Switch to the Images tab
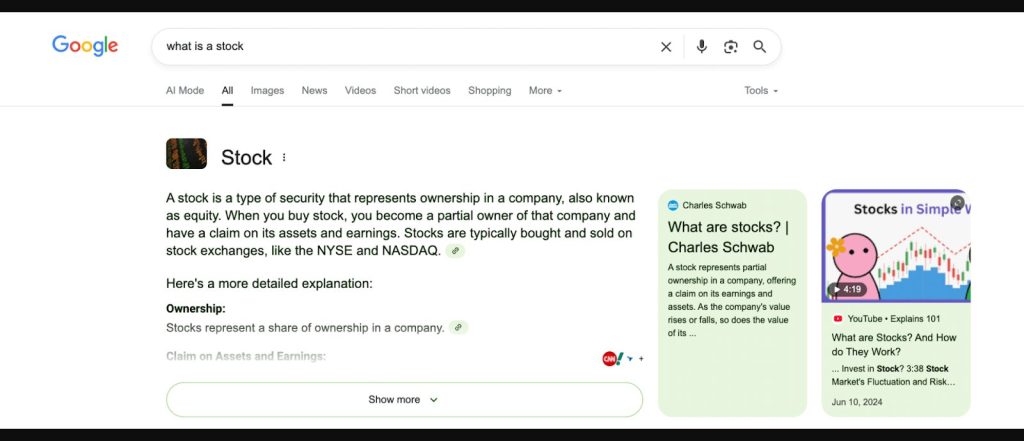This screenshot has height=441, width=1024. (267, 91)
